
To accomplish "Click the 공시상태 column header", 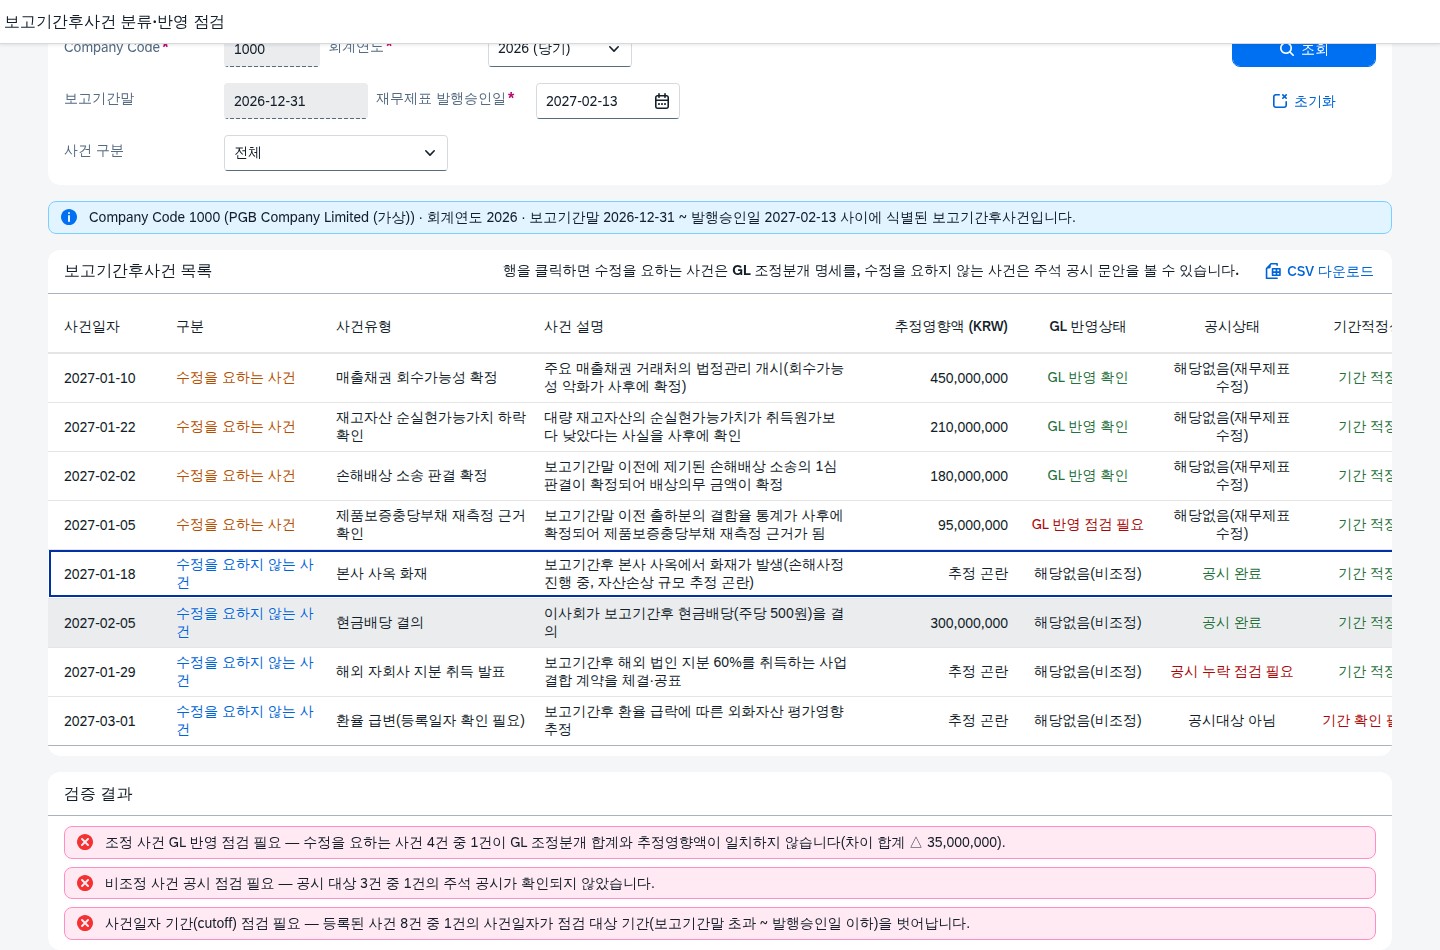I will (1232, 327).
